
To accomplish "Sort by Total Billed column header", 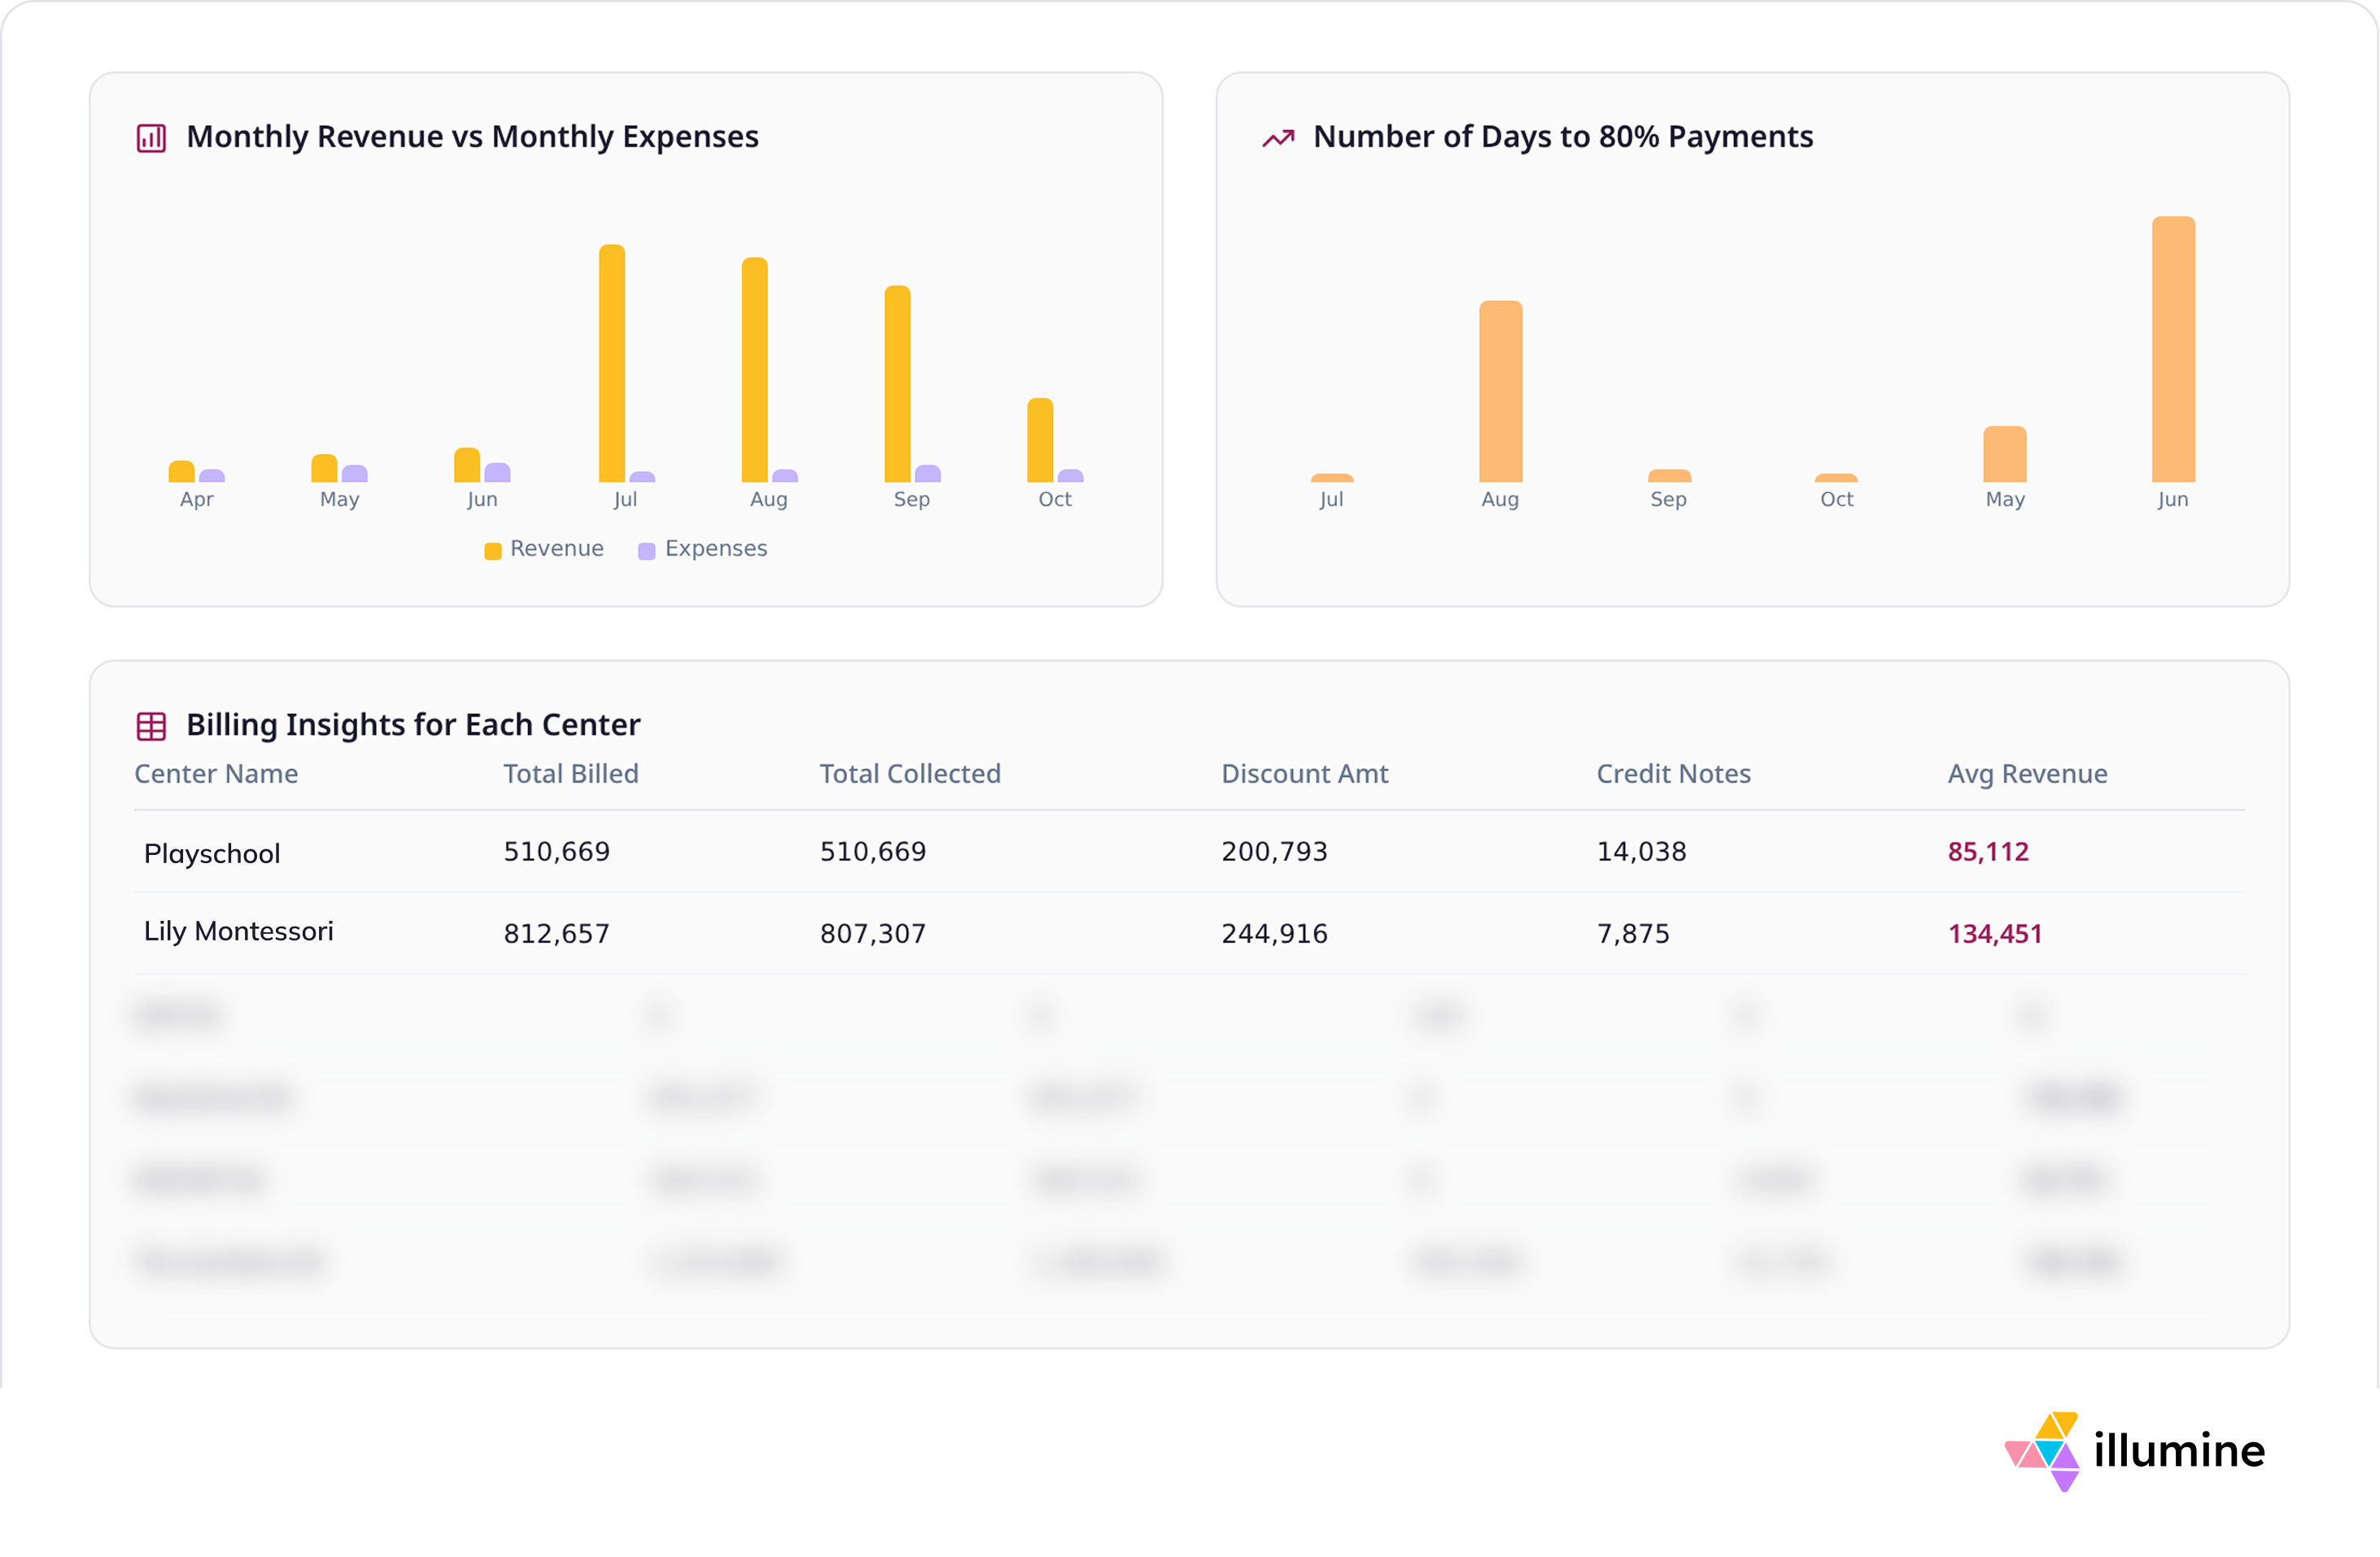I will 570,773.
